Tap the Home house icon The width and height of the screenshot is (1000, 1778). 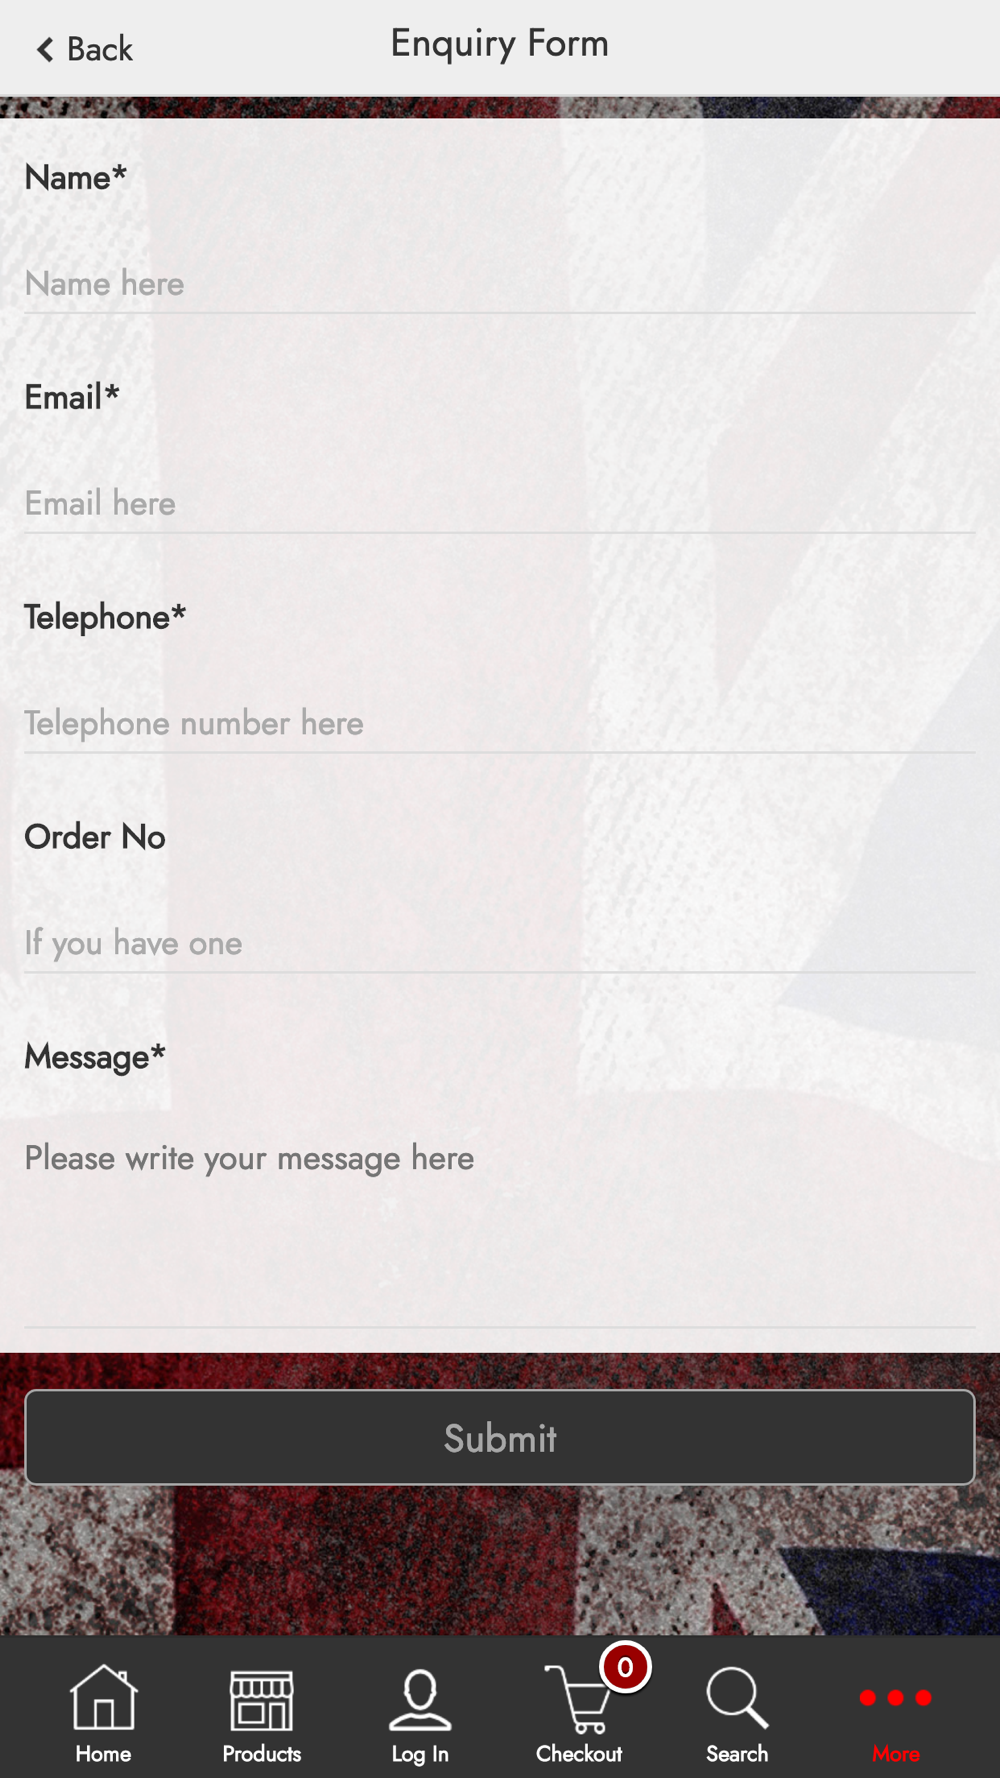point(103,1697)
